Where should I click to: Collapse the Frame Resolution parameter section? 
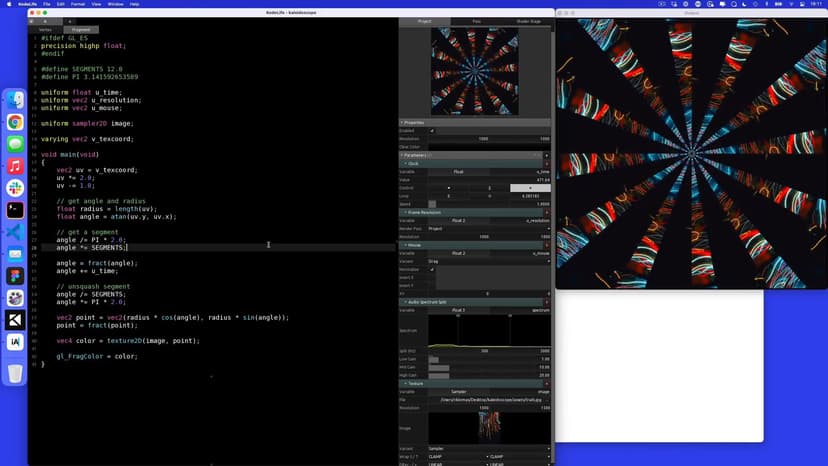pyautogui.click(x=404, y=212)
